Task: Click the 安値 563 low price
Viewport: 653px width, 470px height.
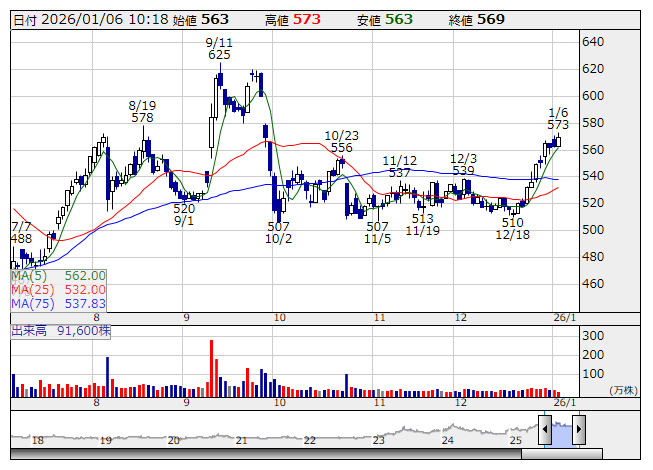Action: (385, 20)
